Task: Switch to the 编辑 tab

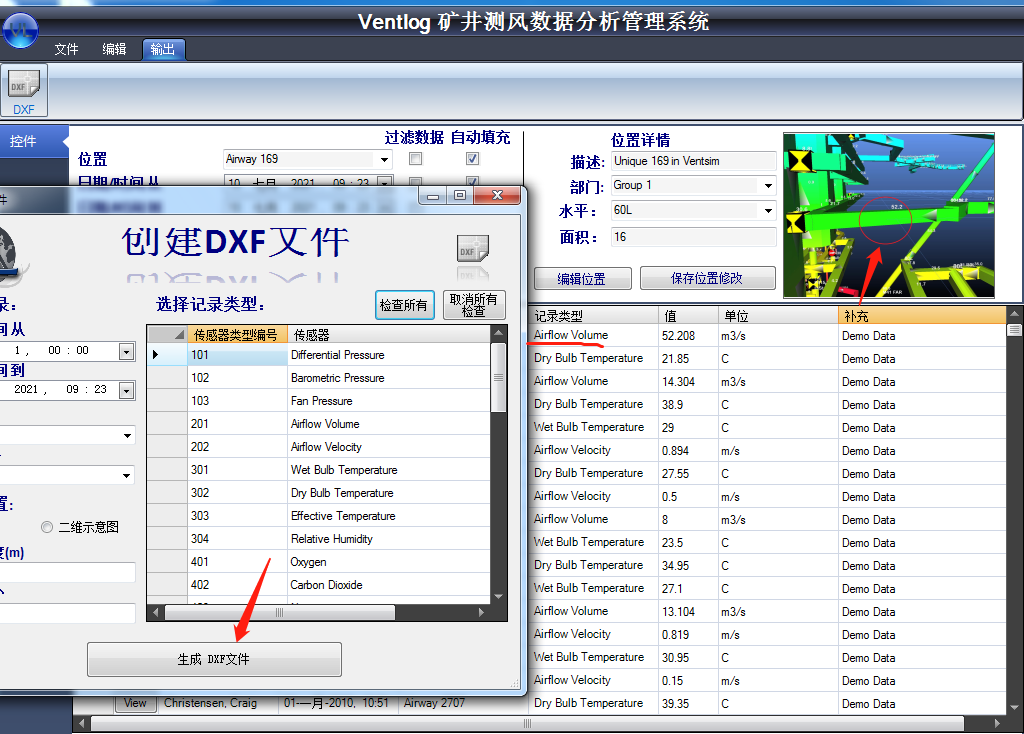Action: coord(114,49)
